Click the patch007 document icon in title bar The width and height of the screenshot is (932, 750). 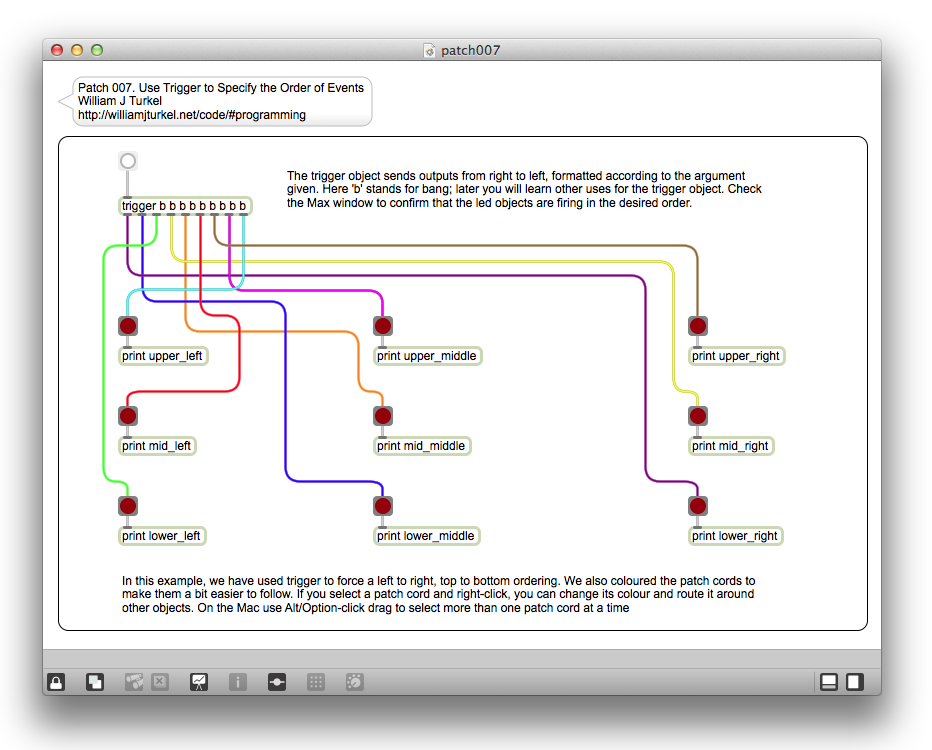(430, 50)
